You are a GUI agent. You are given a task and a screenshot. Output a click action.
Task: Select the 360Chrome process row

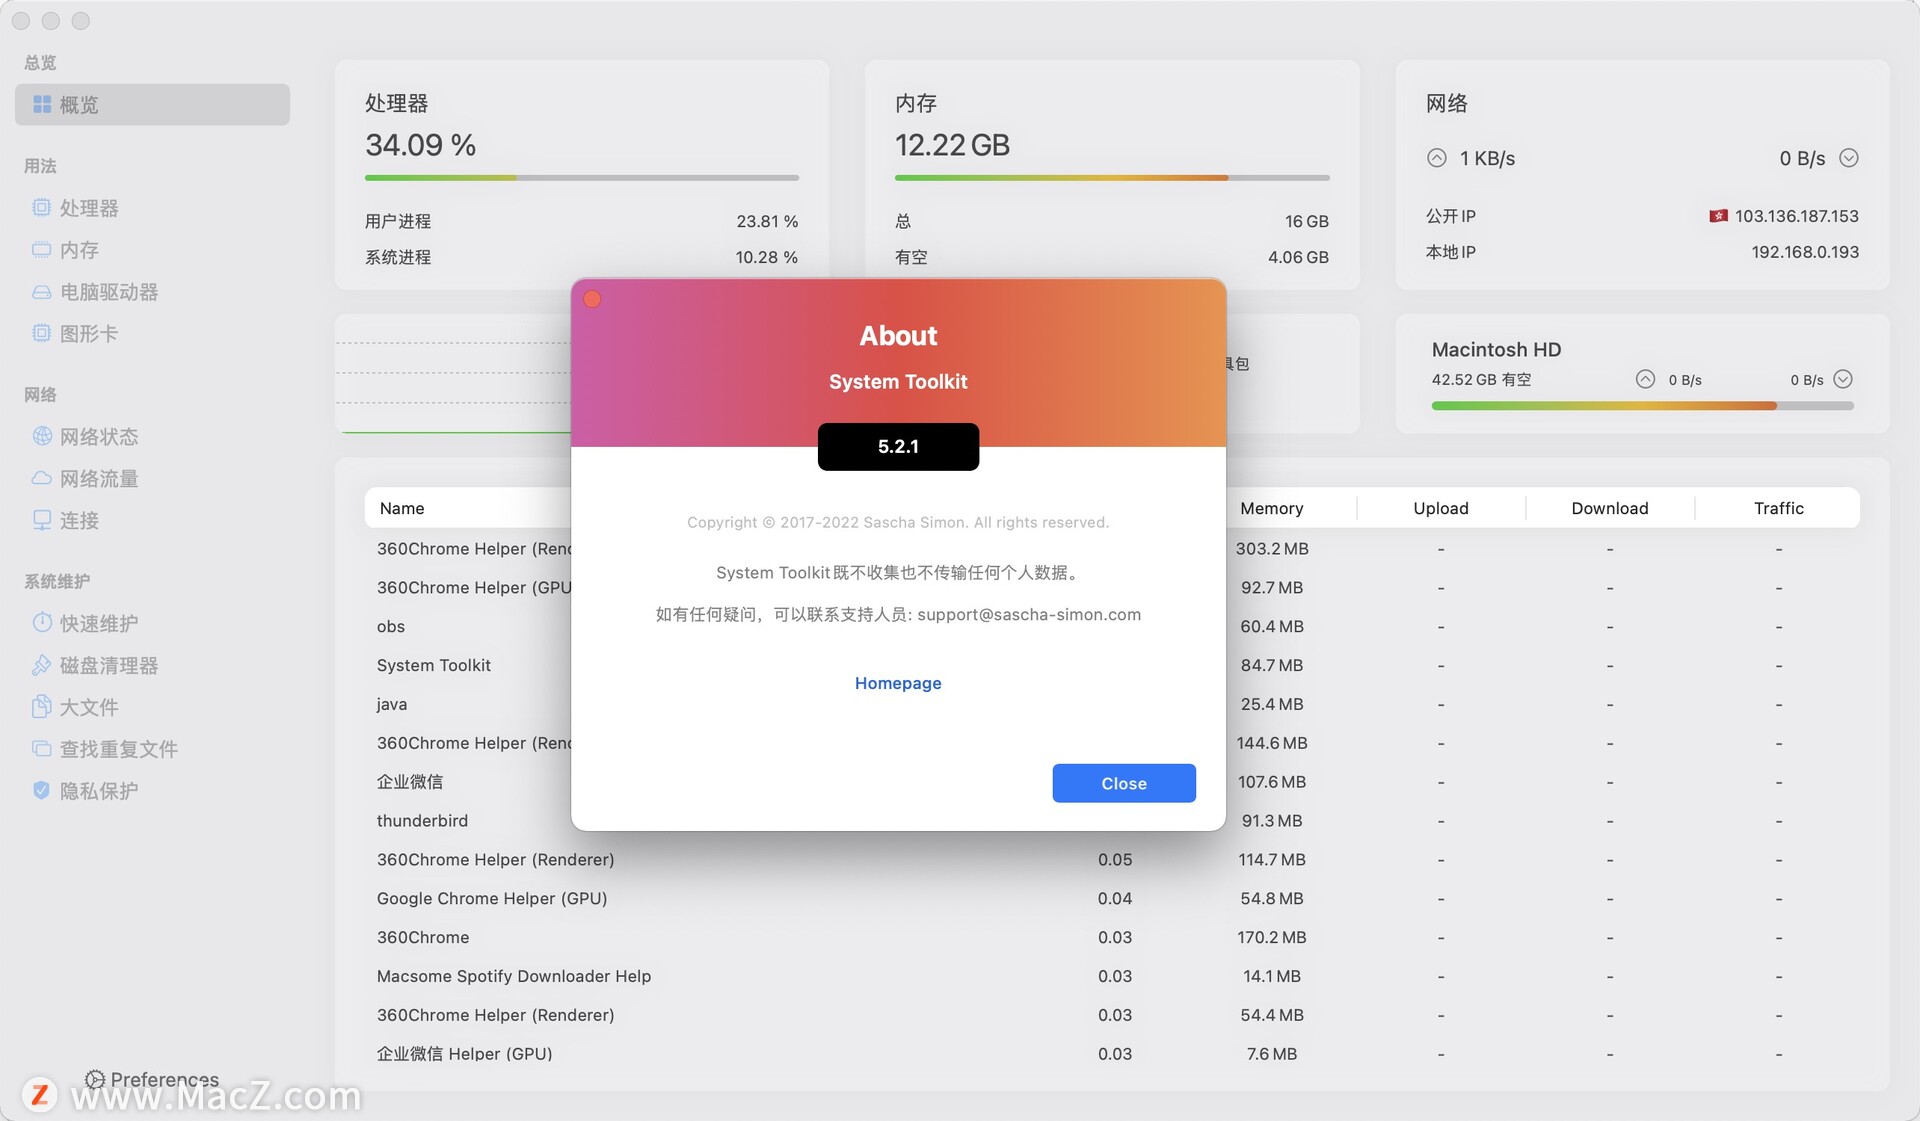1112,937
